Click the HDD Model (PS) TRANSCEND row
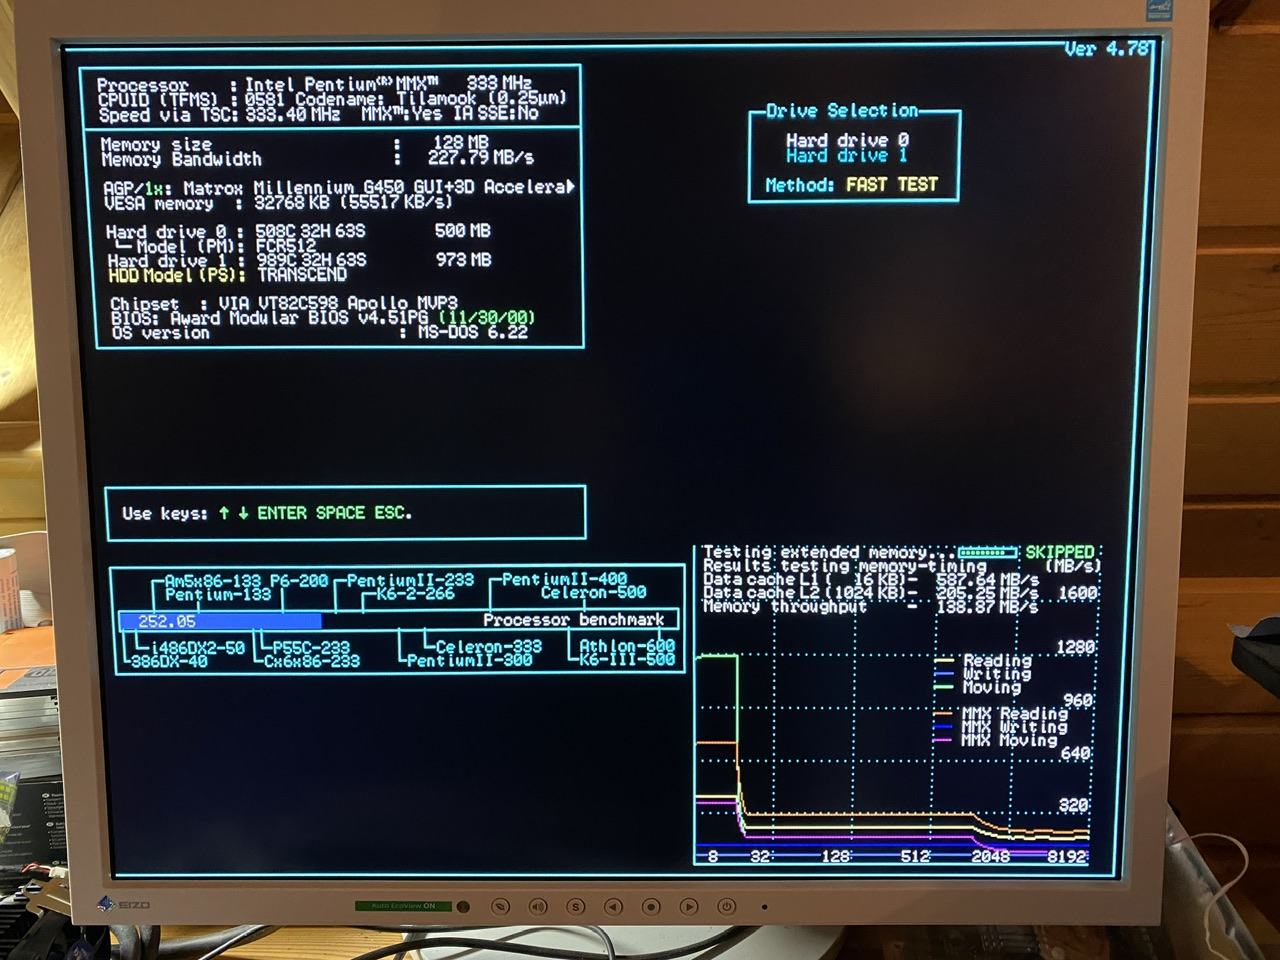 click(x=227, y=275)
